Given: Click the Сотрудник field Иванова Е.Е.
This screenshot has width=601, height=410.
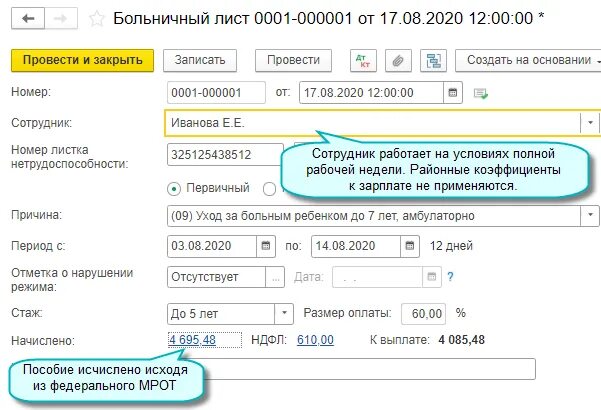Looking at the screenshot, I should (373, 123).
